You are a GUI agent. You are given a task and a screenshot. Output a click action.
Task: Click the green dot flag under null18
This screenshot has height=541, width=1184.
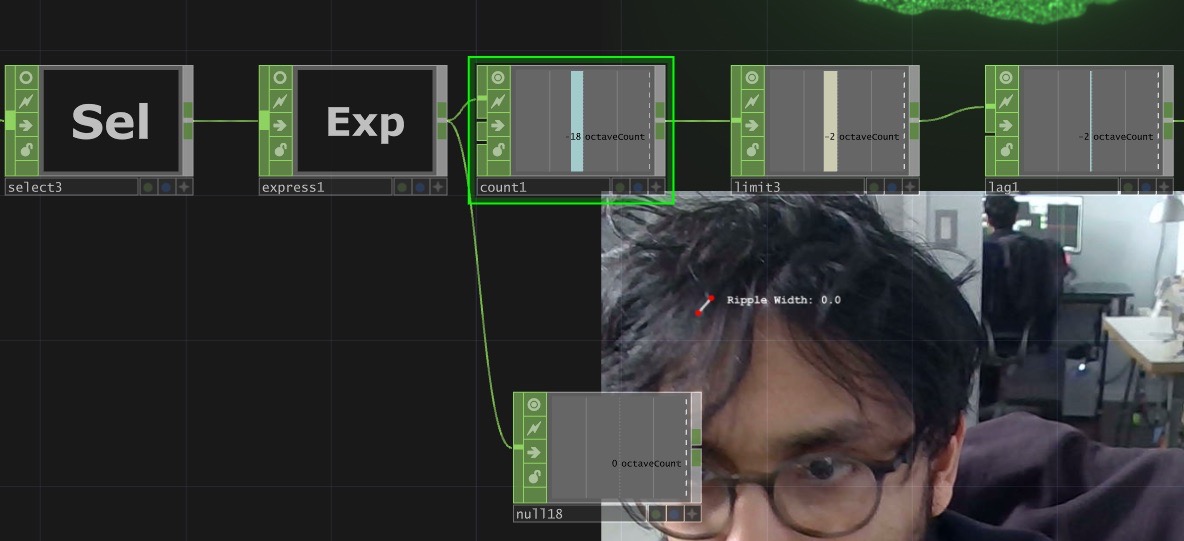tap(656, 515)
